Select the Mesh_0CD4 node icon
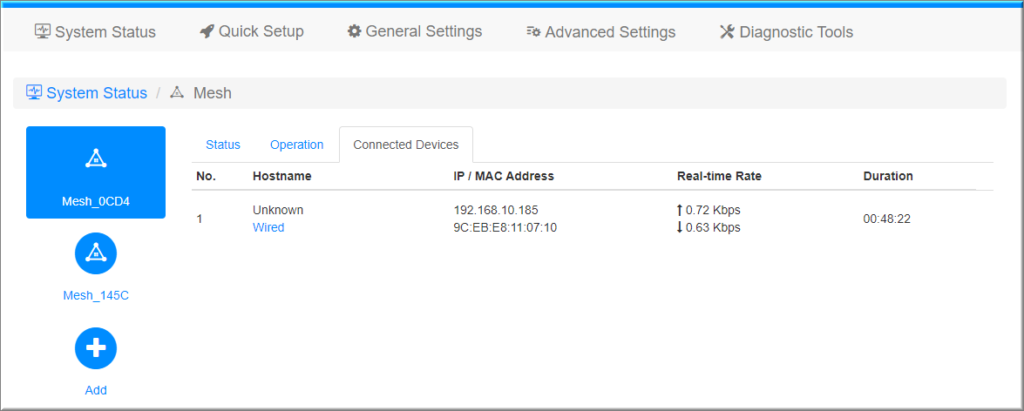This screenshot has height=411, width=1024. click(95, 159)
